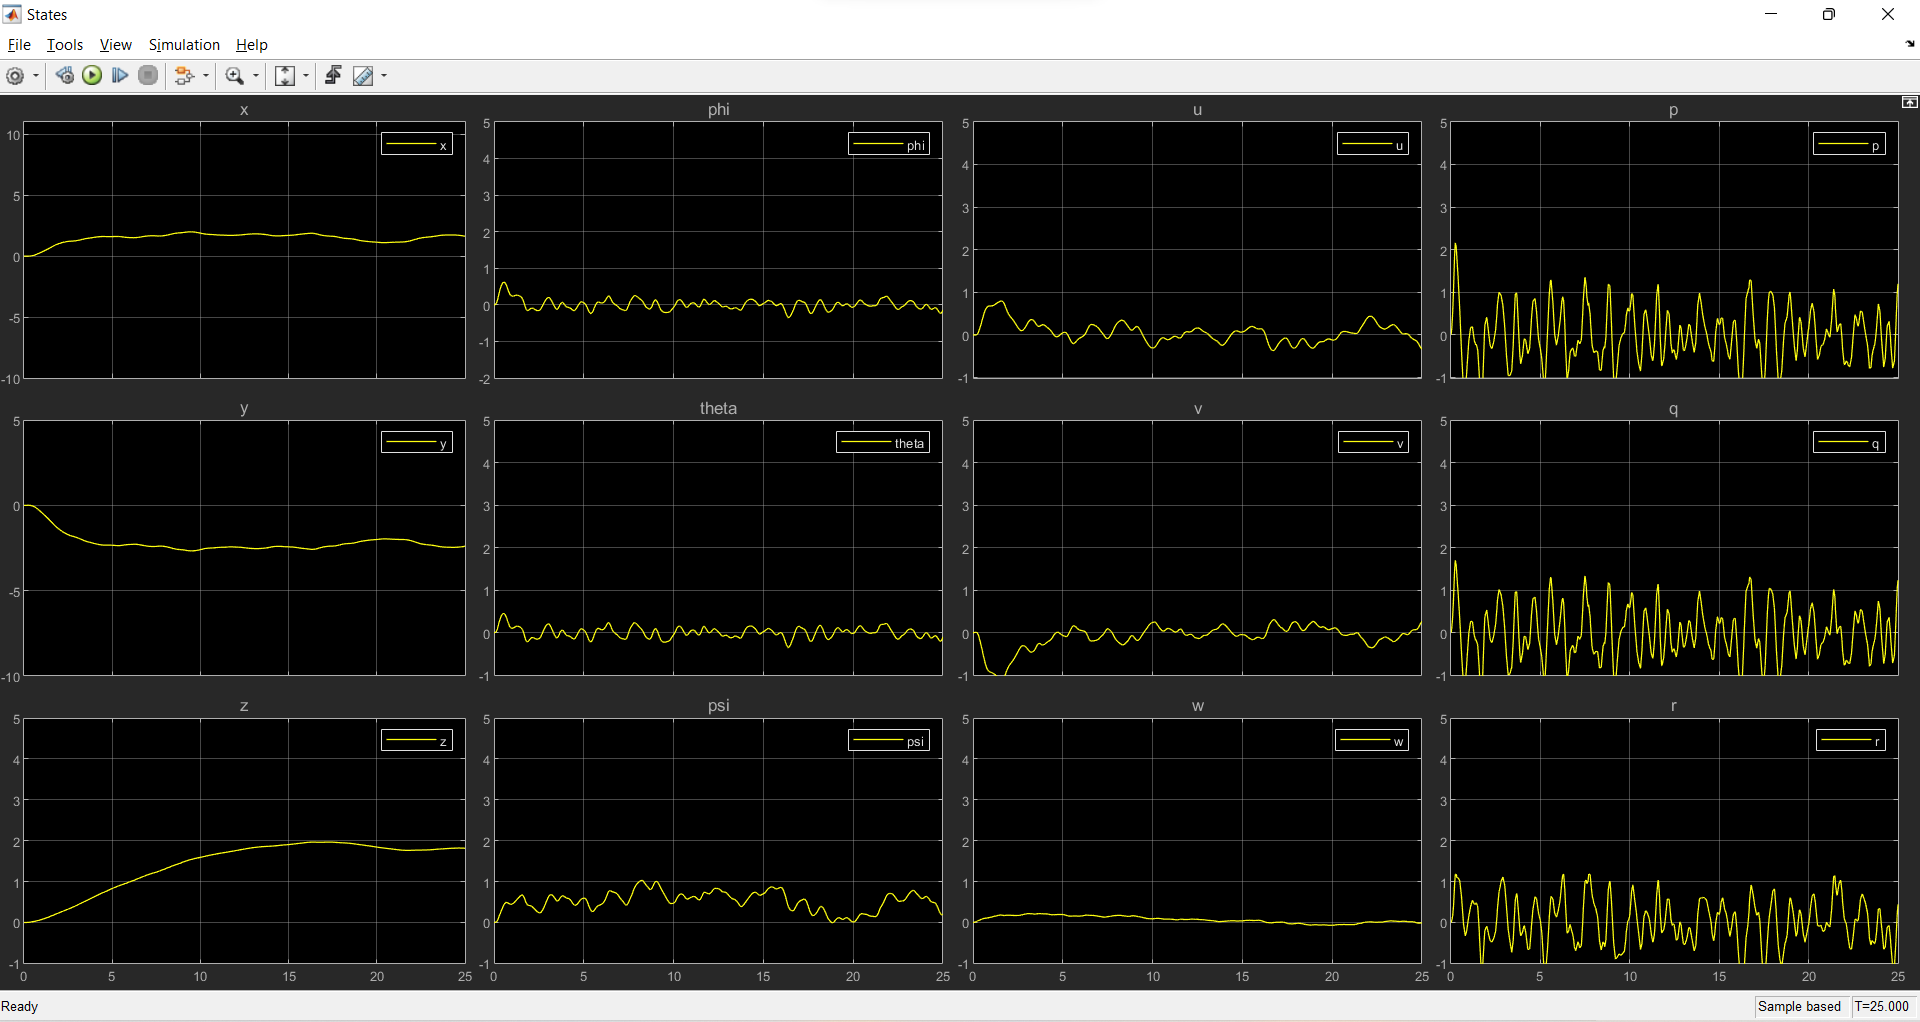This screenshot has width=1920, height=1022.
Task: Click the maximize axes icon at top right
Action: 1909,103
